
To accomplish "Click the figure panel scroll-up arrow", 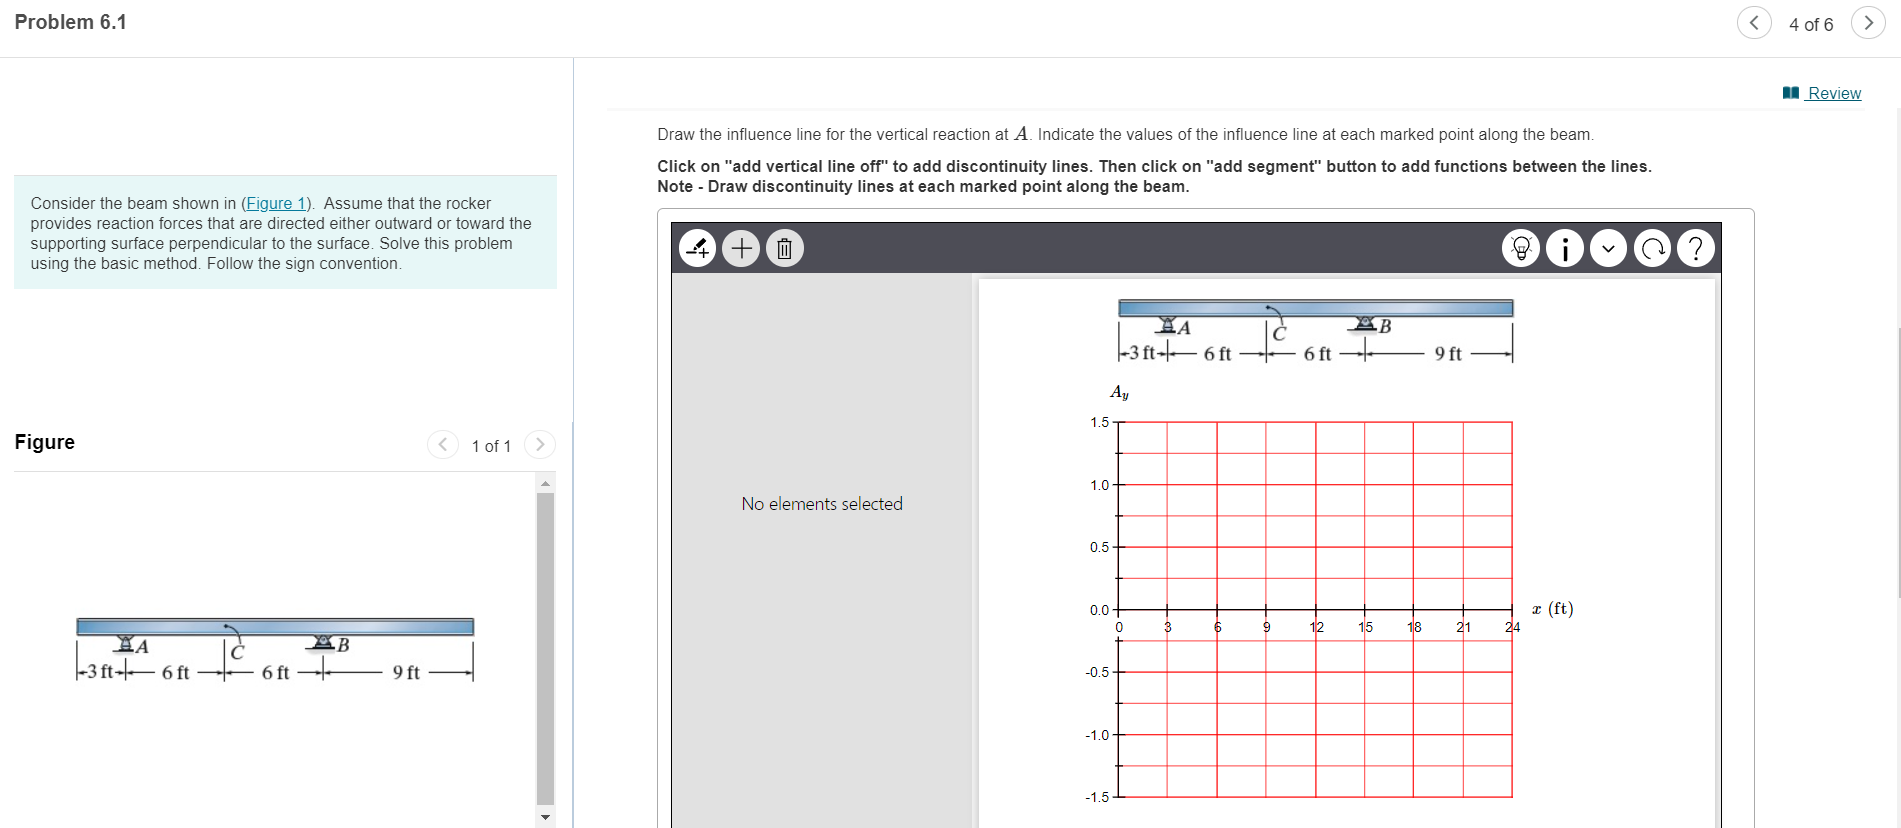I will coord(545,484).
